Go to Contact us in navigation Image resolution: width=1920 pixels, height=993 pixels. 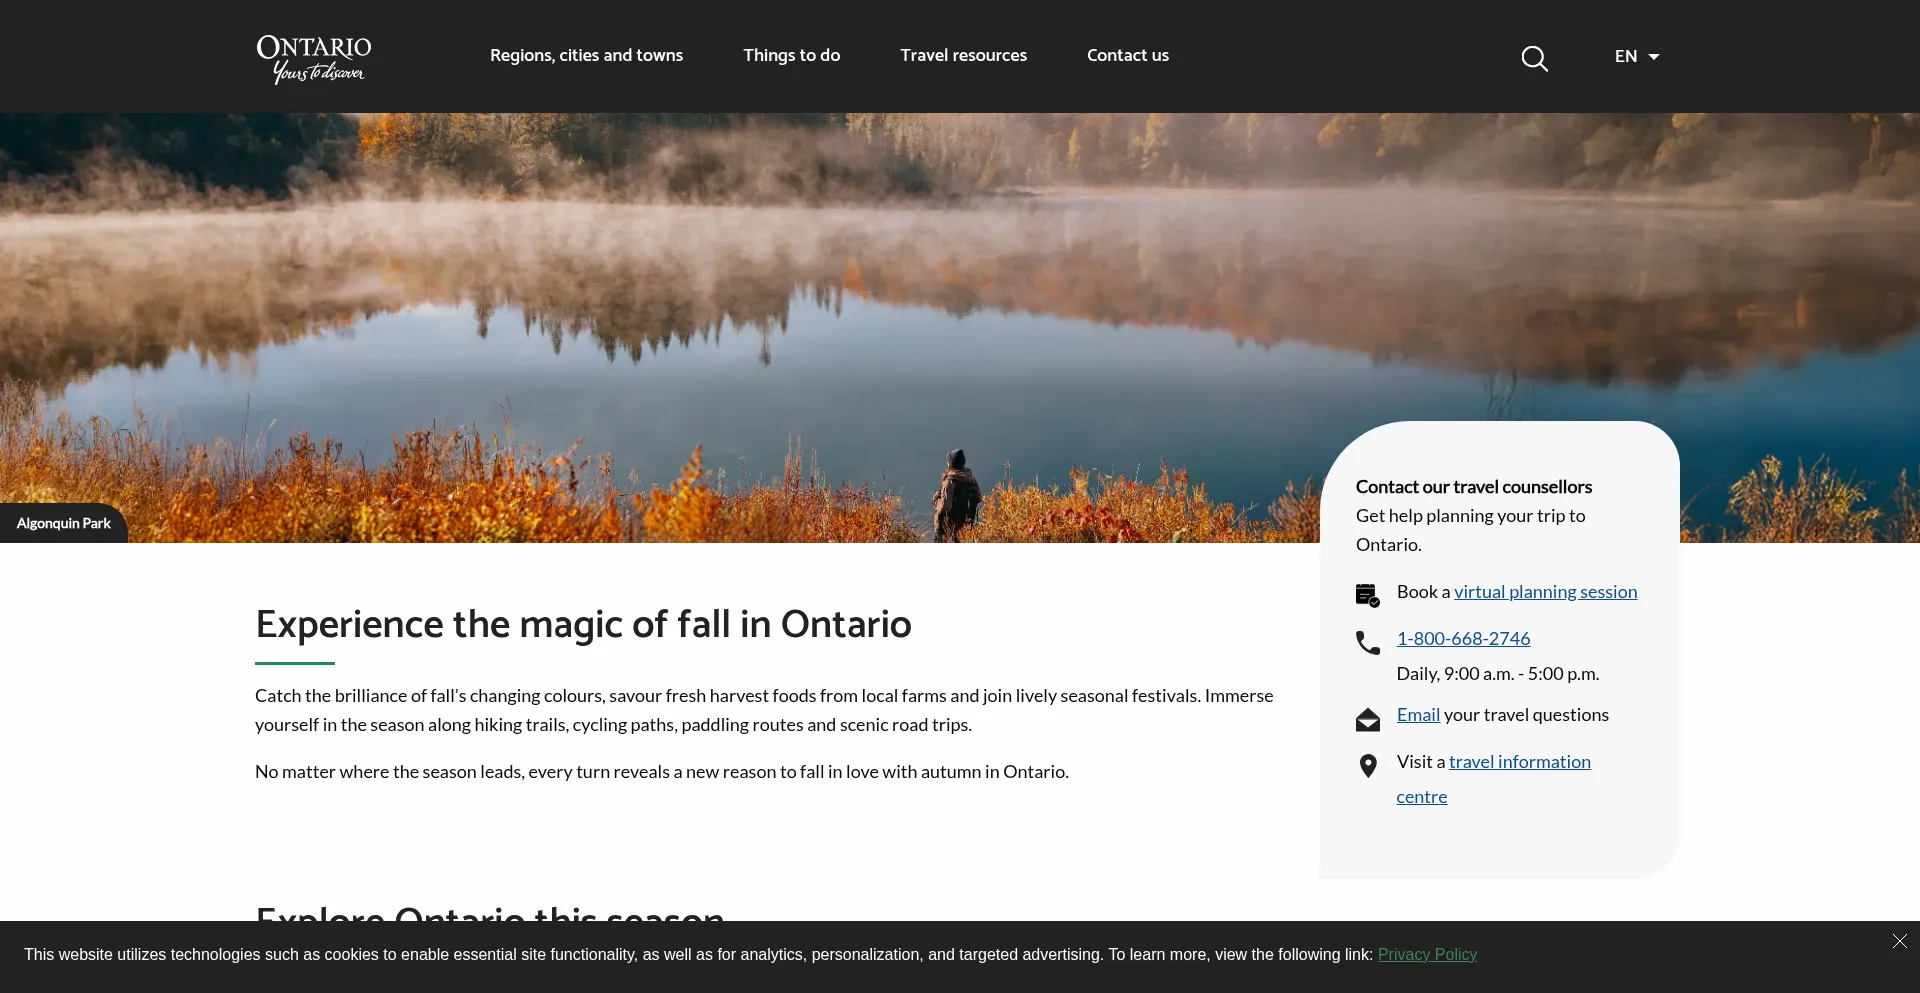coord(1127,55)
